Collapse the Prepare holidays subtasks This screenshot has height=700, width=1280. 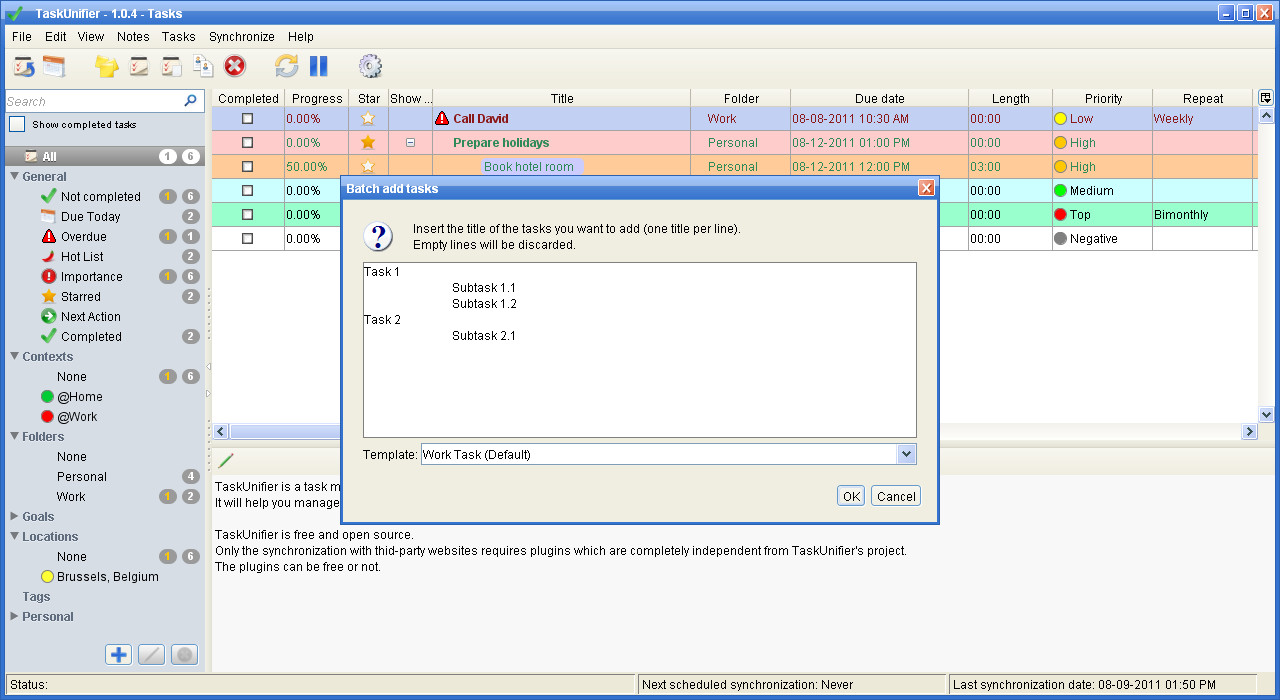pos(410,143)
